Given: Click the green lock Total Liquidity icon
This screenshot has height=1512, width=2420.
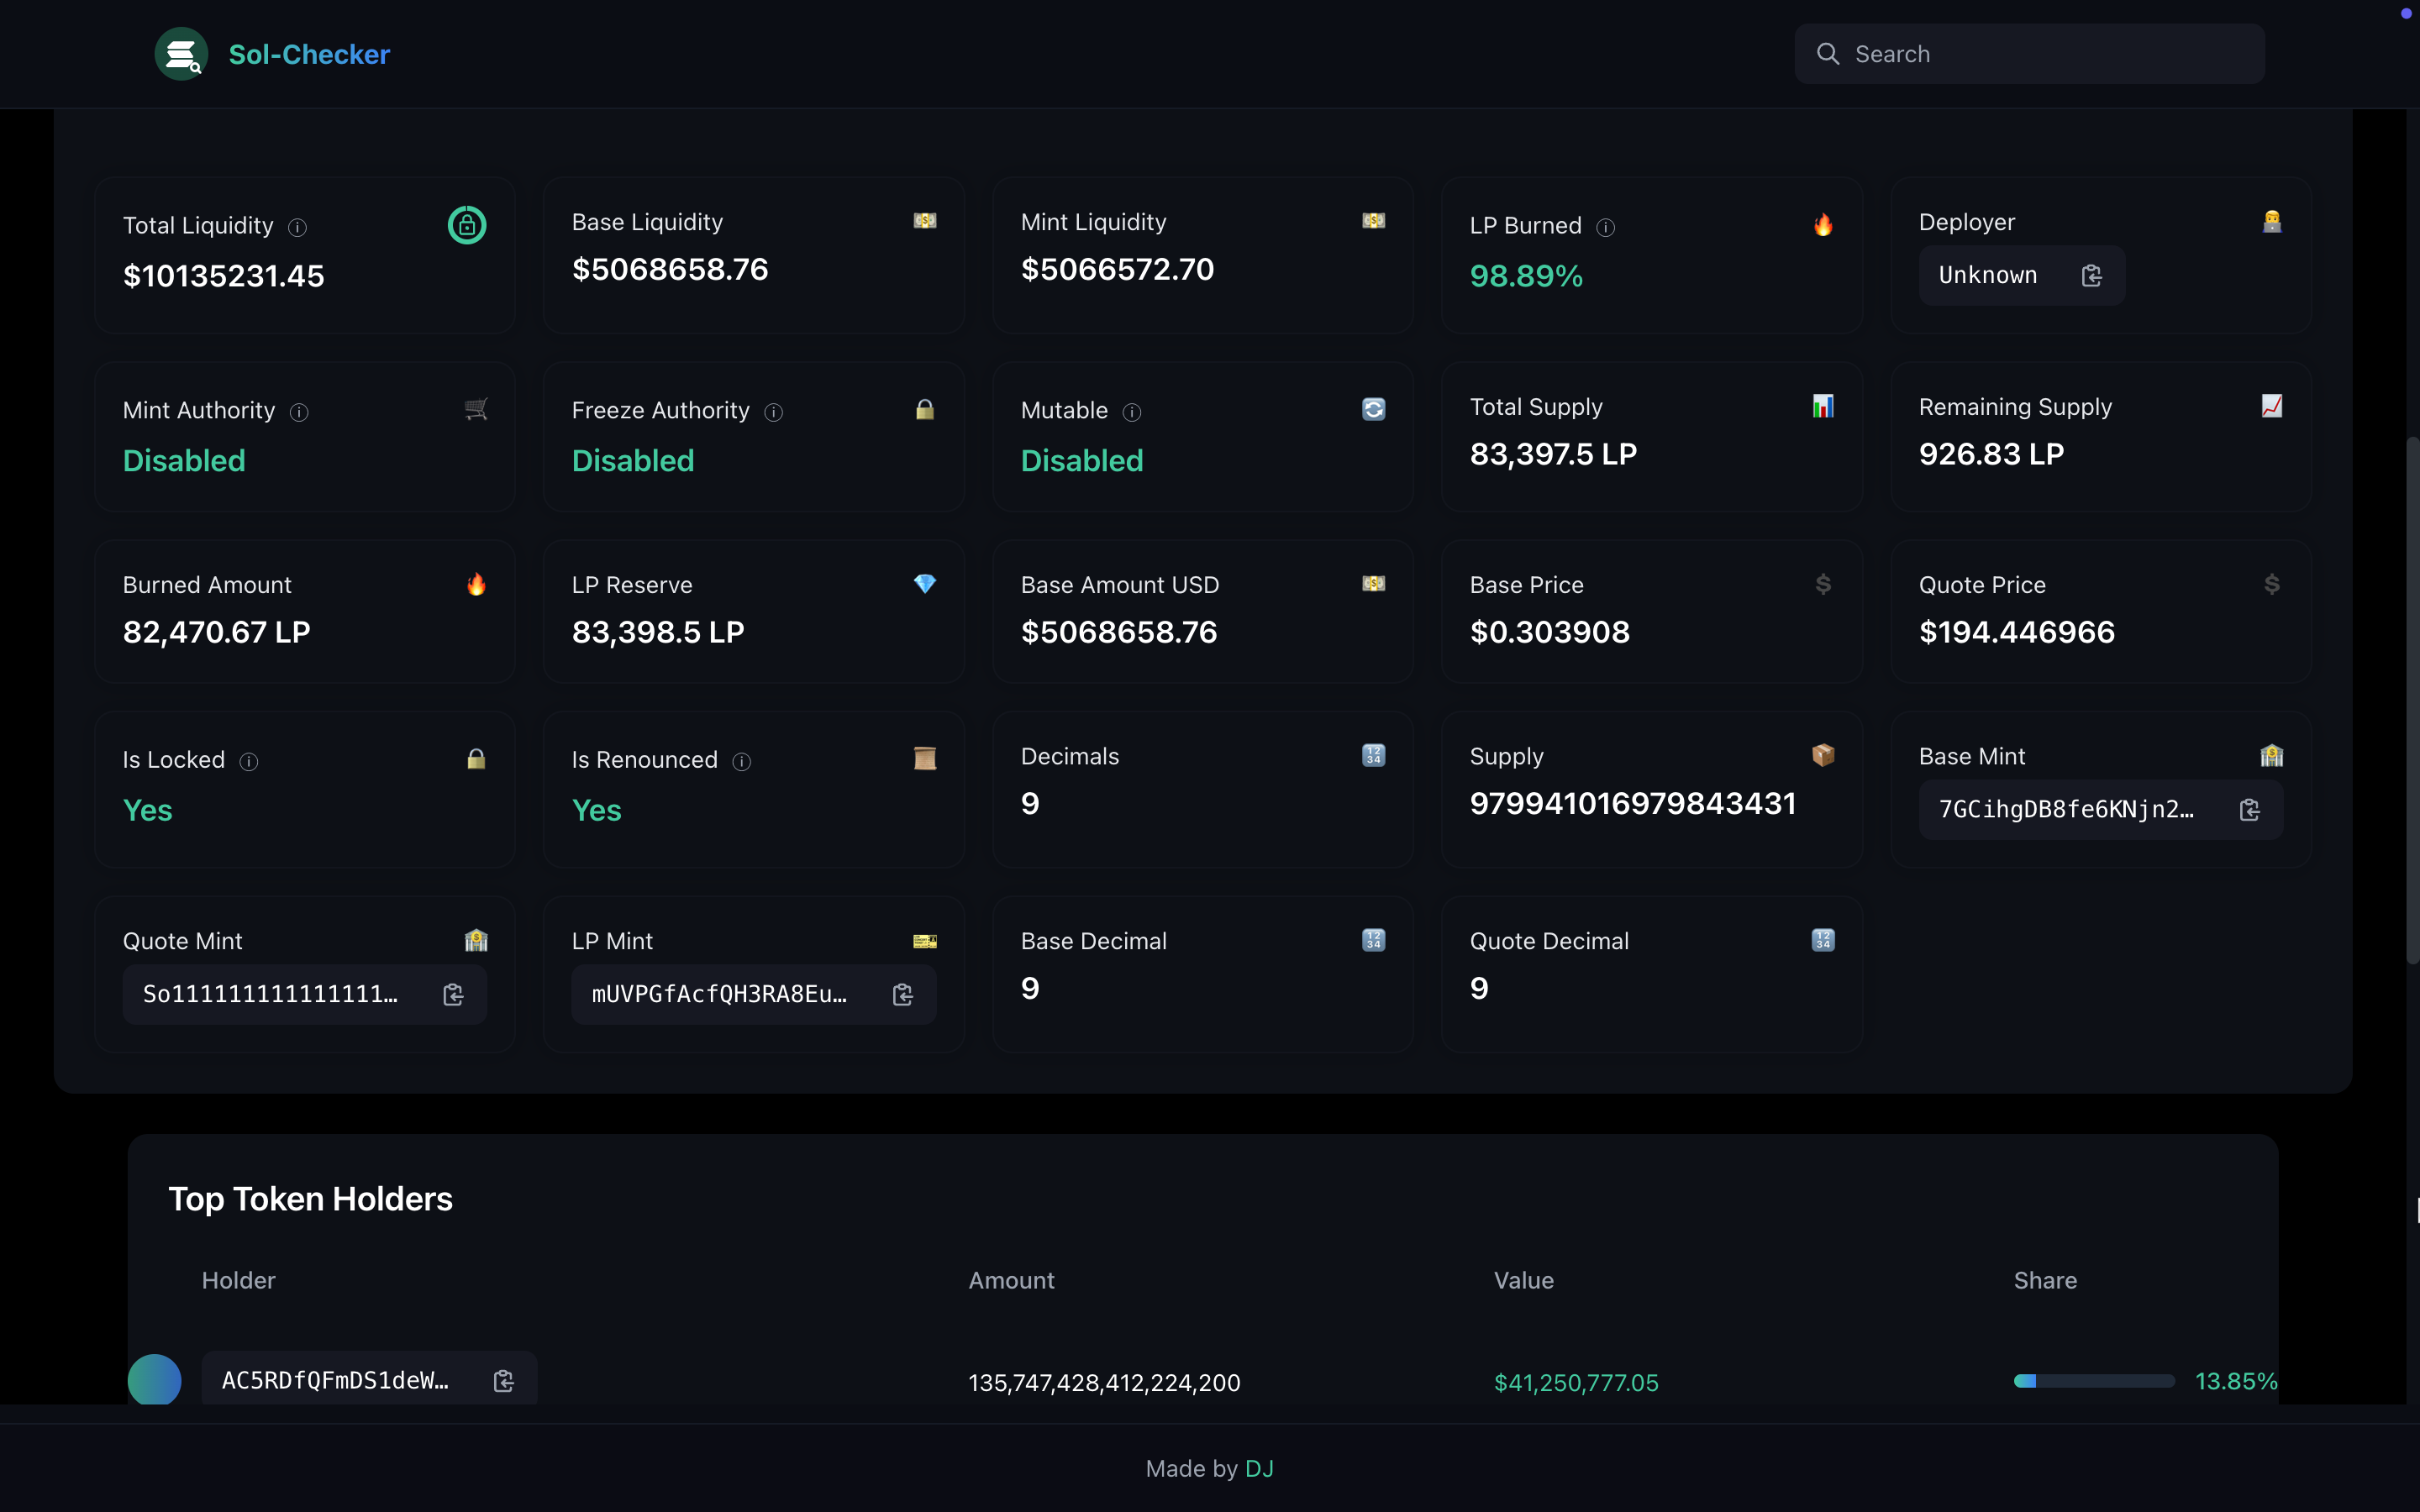Looking at the screenshot, I should pos(466,225).
